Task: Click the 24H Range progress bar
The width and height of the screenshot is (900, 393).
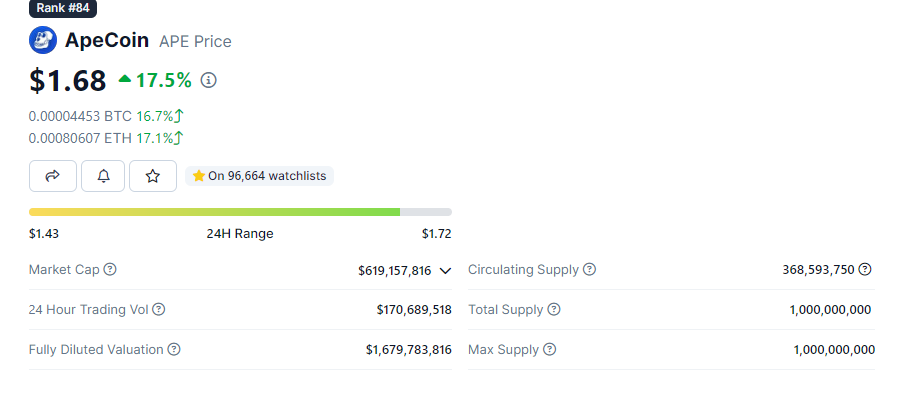Action: pyautogui.click(x=240, y=212)
